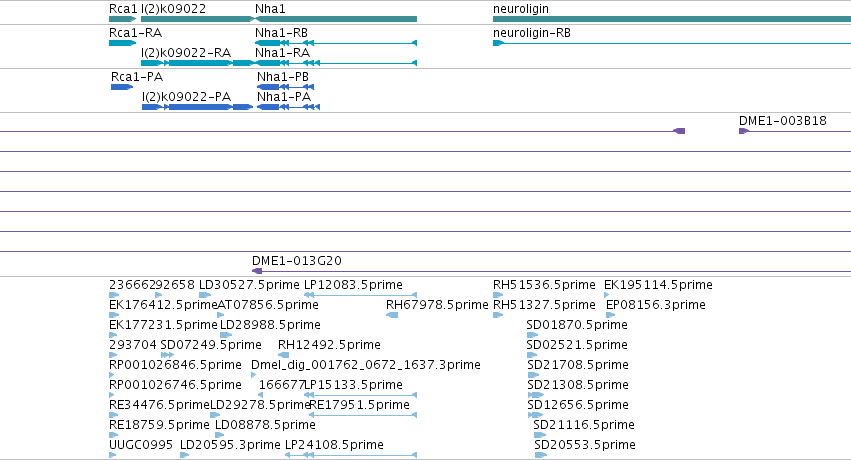
Task: Click the LP12083.5prime EST label
Action: tap(353, 285)
